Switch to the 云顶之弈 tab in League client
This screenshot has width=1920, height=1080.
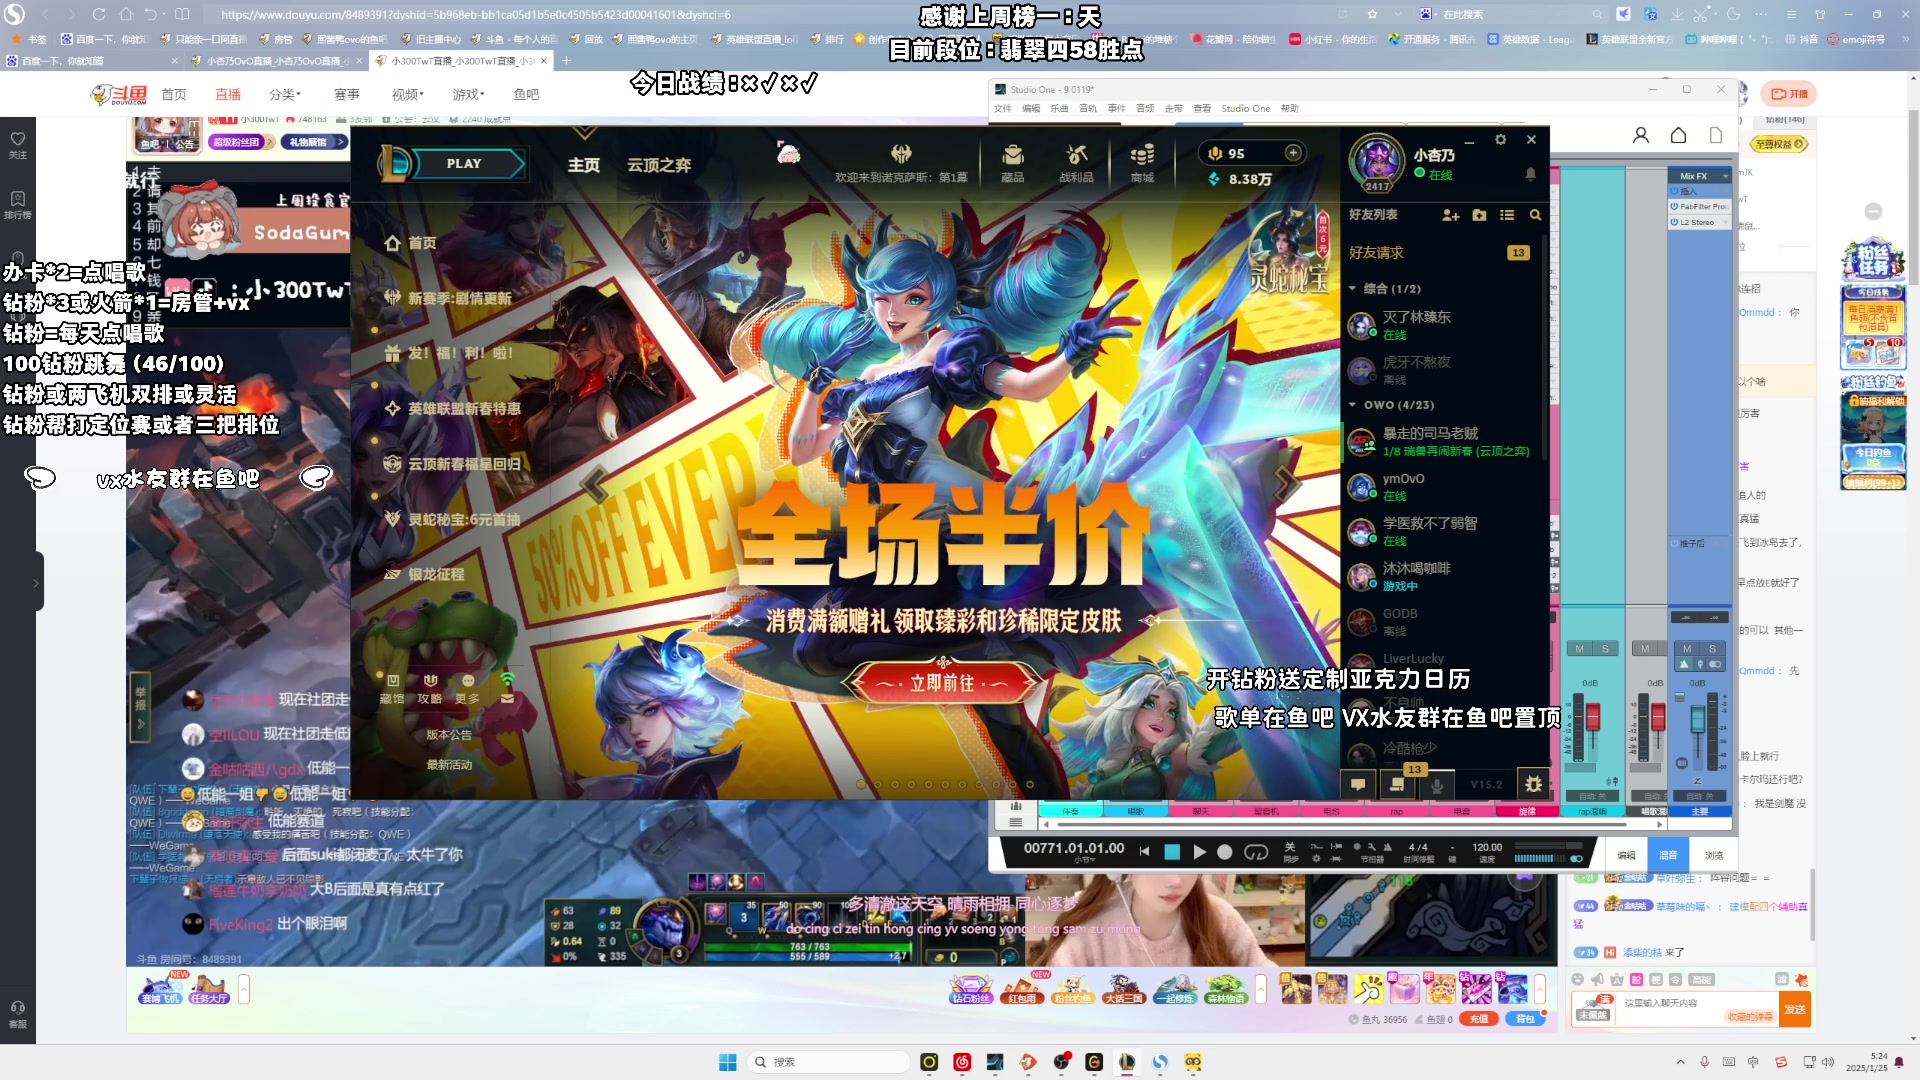[x=659, y=165]
